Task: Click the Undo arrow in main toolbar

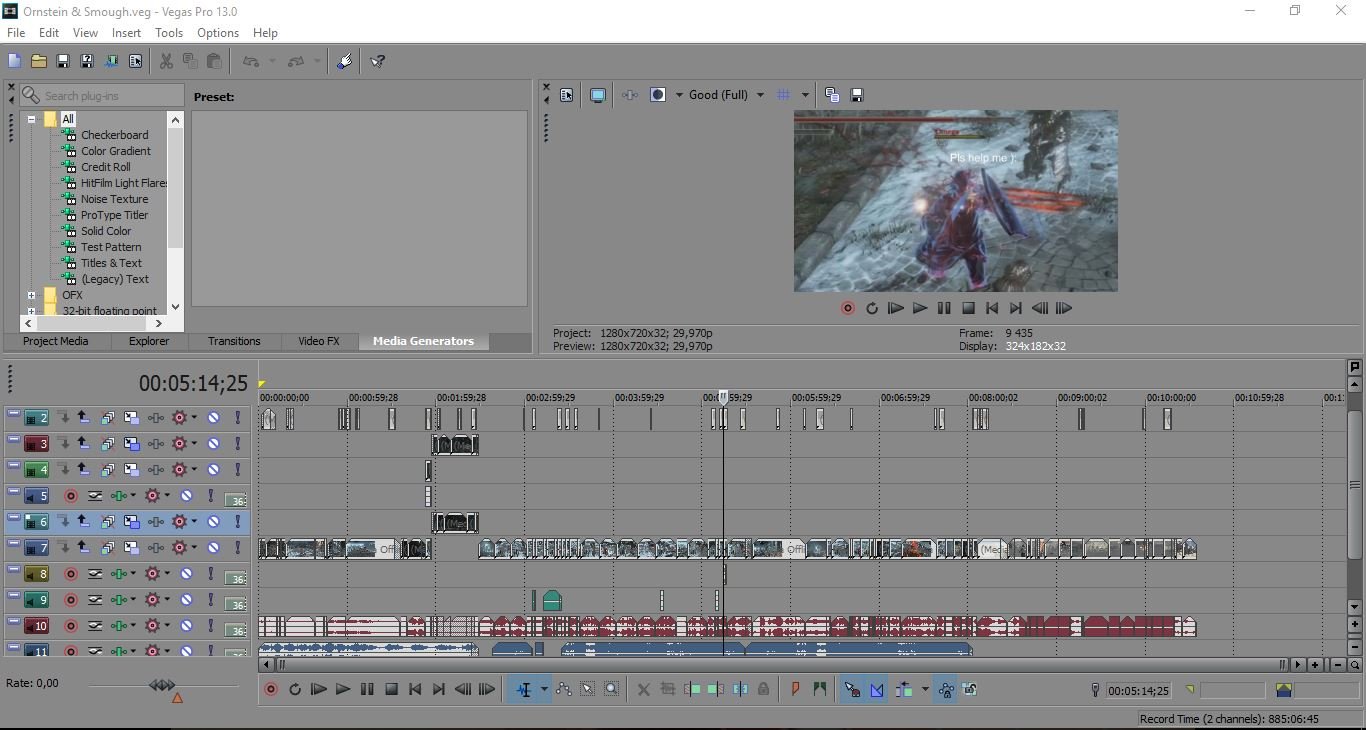Action: pyautogui.click(x=251, y=61)
